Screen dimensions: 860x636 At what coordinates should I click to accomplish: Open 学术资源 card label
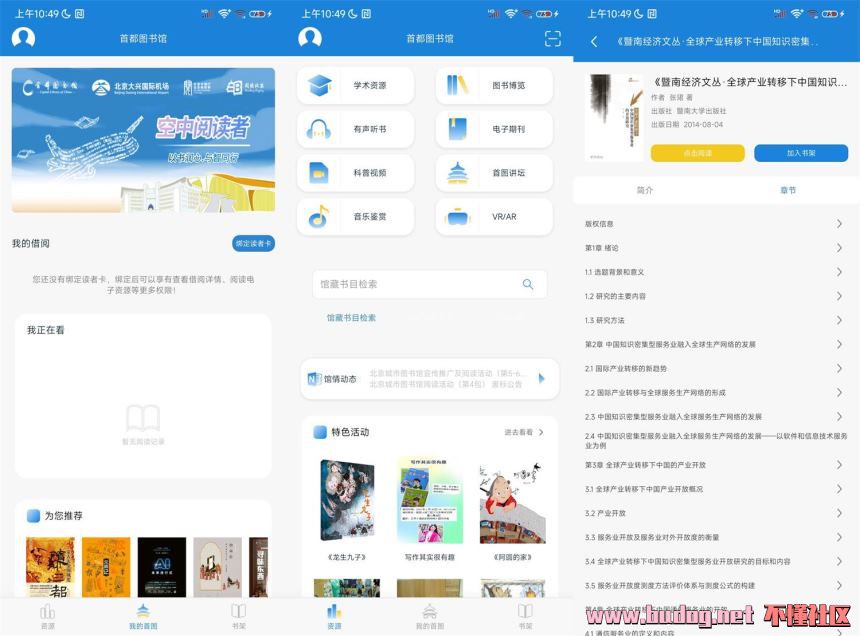pyautogui.click(x=370, y=86)
